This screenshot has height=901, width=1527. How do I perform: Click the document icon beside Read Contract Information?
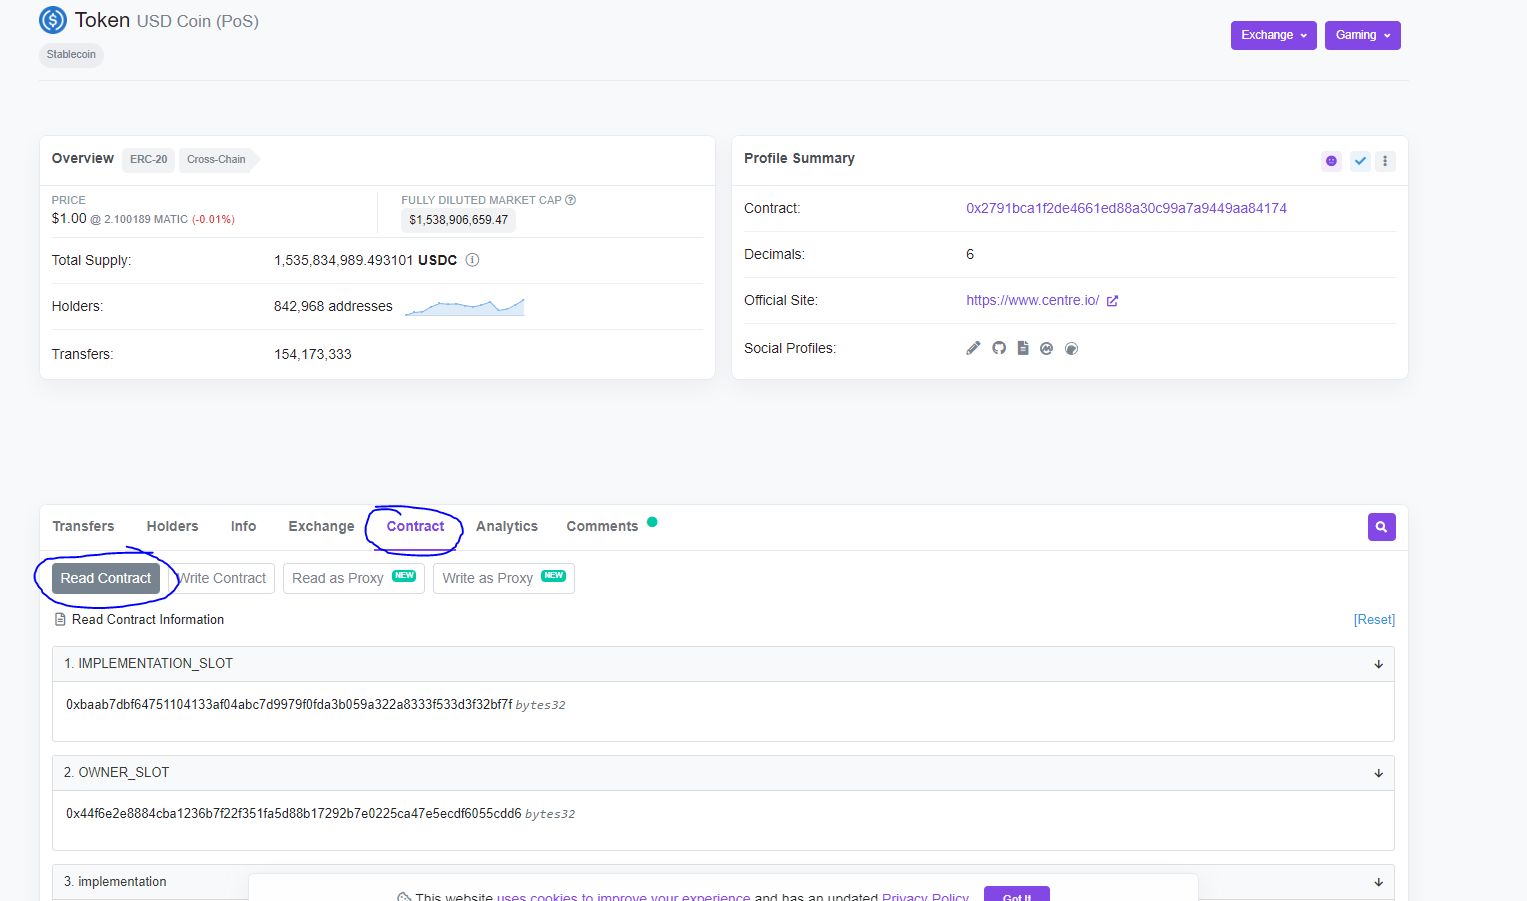(x=60, y=620)
